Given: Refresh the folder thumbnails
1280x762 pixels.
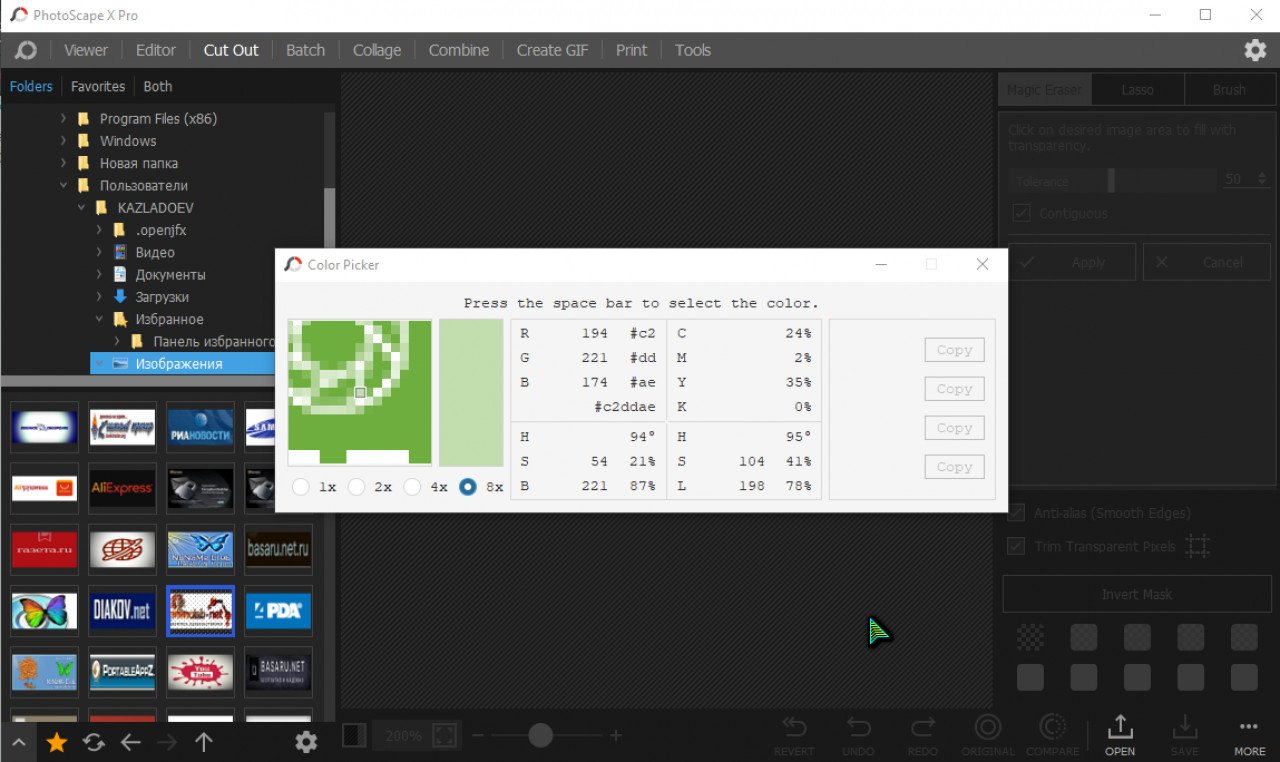Looking at the screenshot, I should pyautogui.click(x=94, y=742).
